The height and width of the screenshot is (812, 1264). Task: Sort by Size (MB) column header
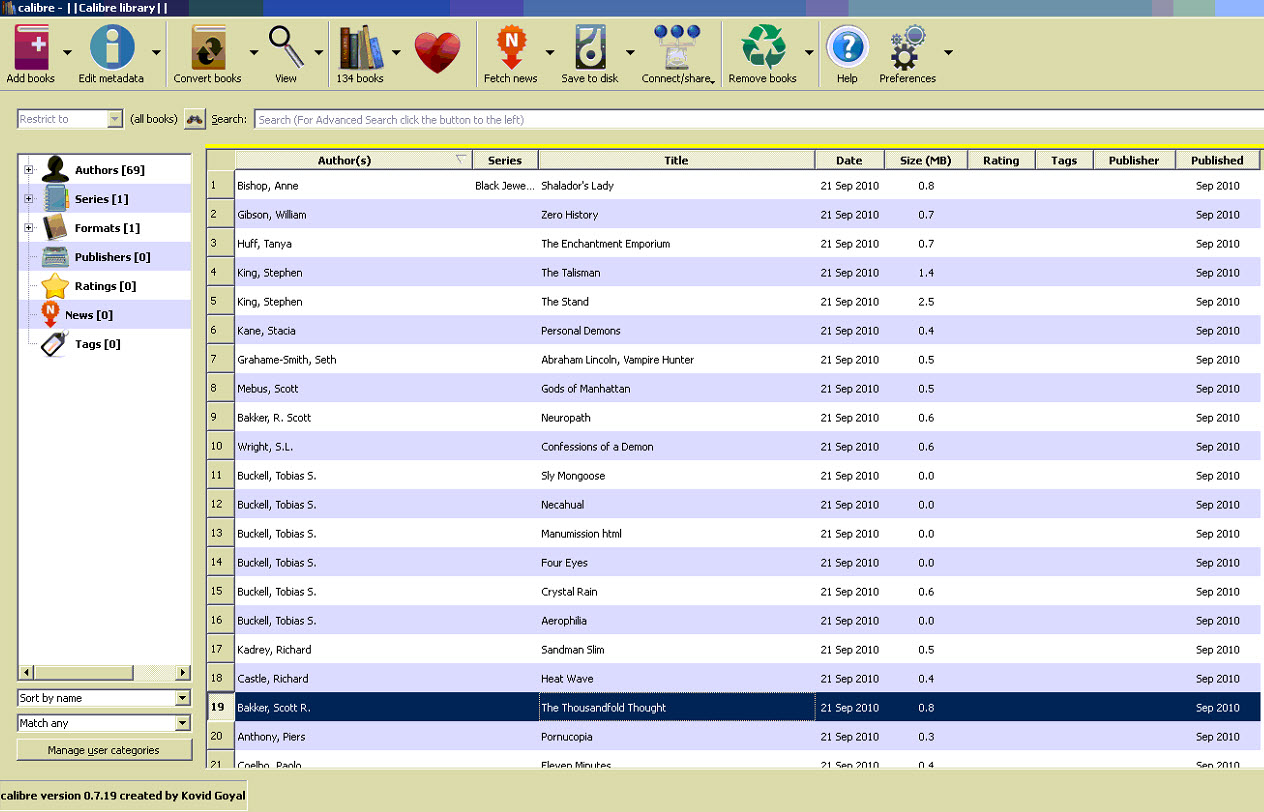pyautogui.click(x=925, y=160)
